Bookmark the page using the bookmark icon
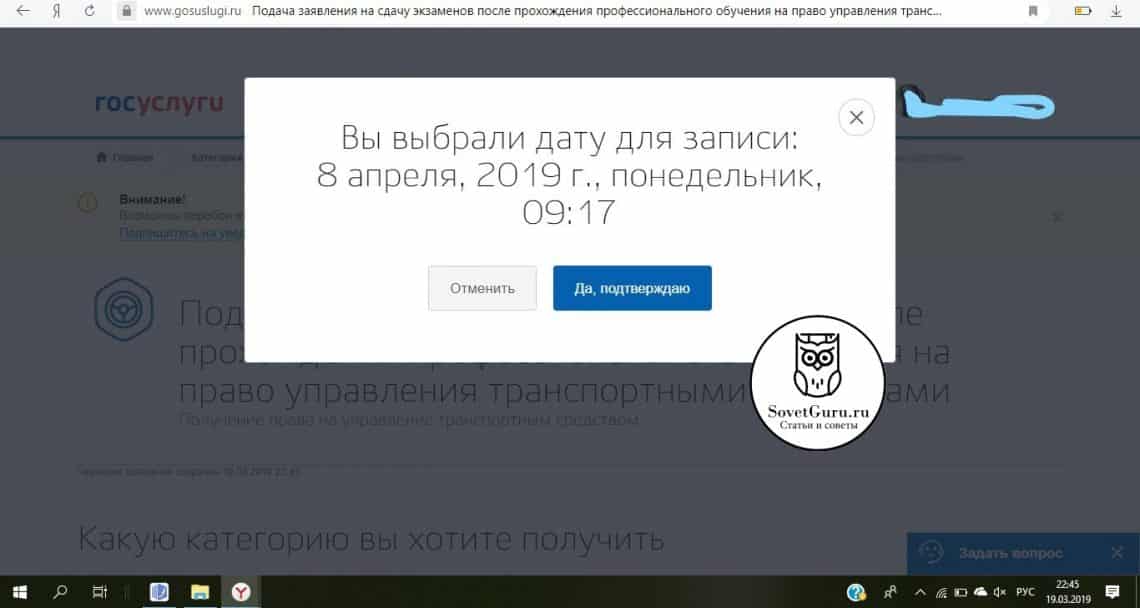1140x608 pixels. point(1032,12)
